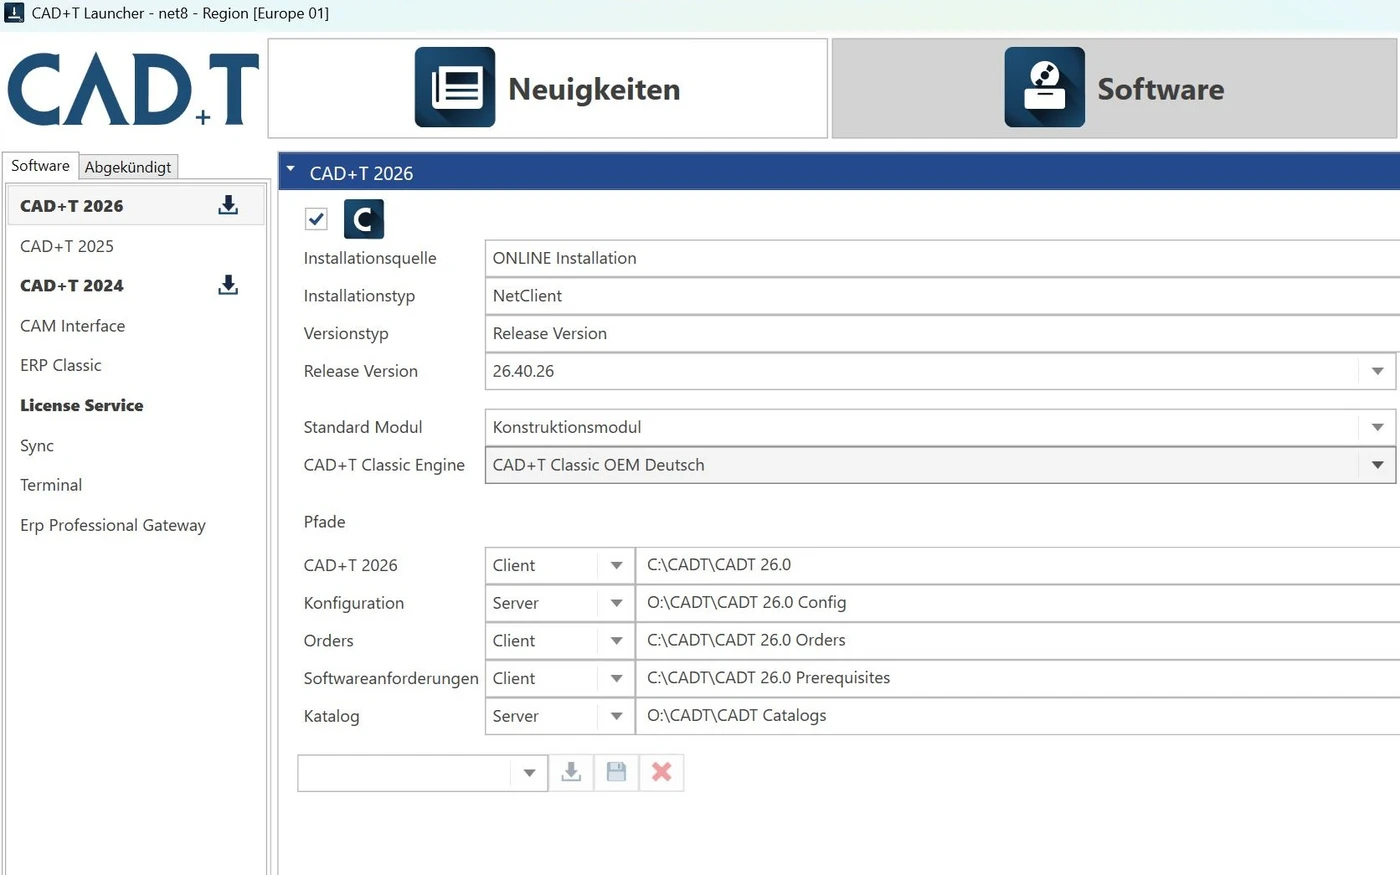Select CAD+T 2026 in the sidebar list

coord(135,206)
